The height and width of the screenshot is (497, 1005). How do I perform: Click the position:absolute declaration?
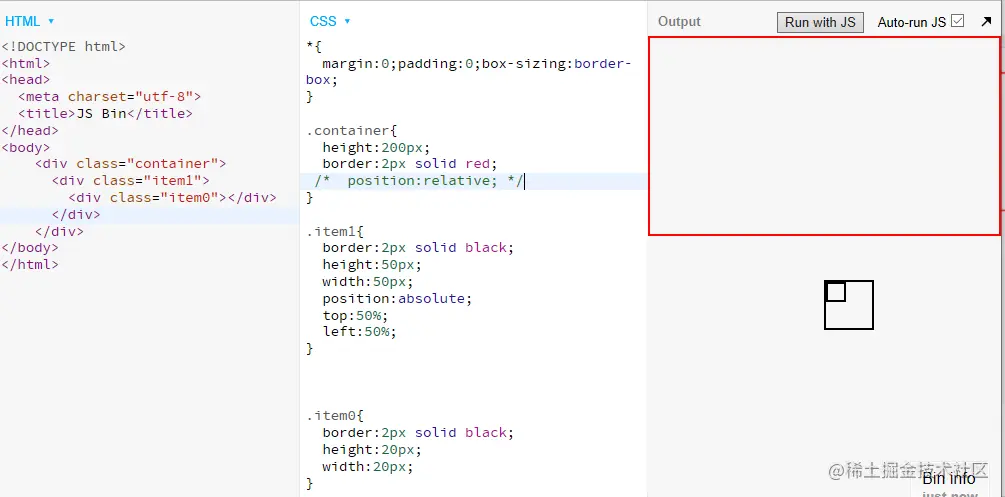point(397,298)
